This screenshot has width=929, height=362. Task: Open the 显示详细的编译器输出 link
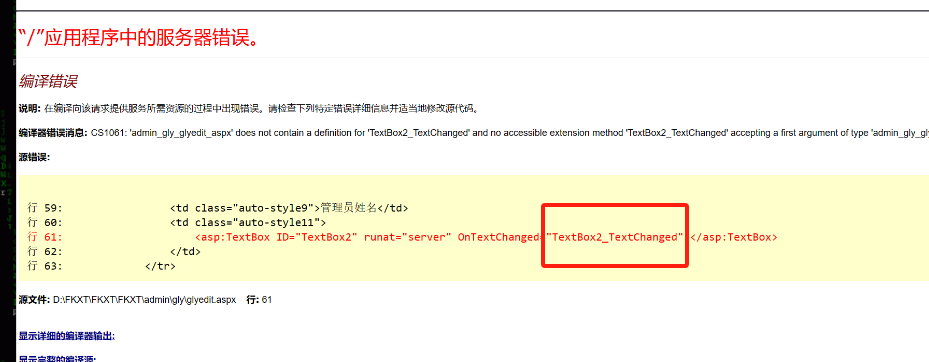point(66,336)
